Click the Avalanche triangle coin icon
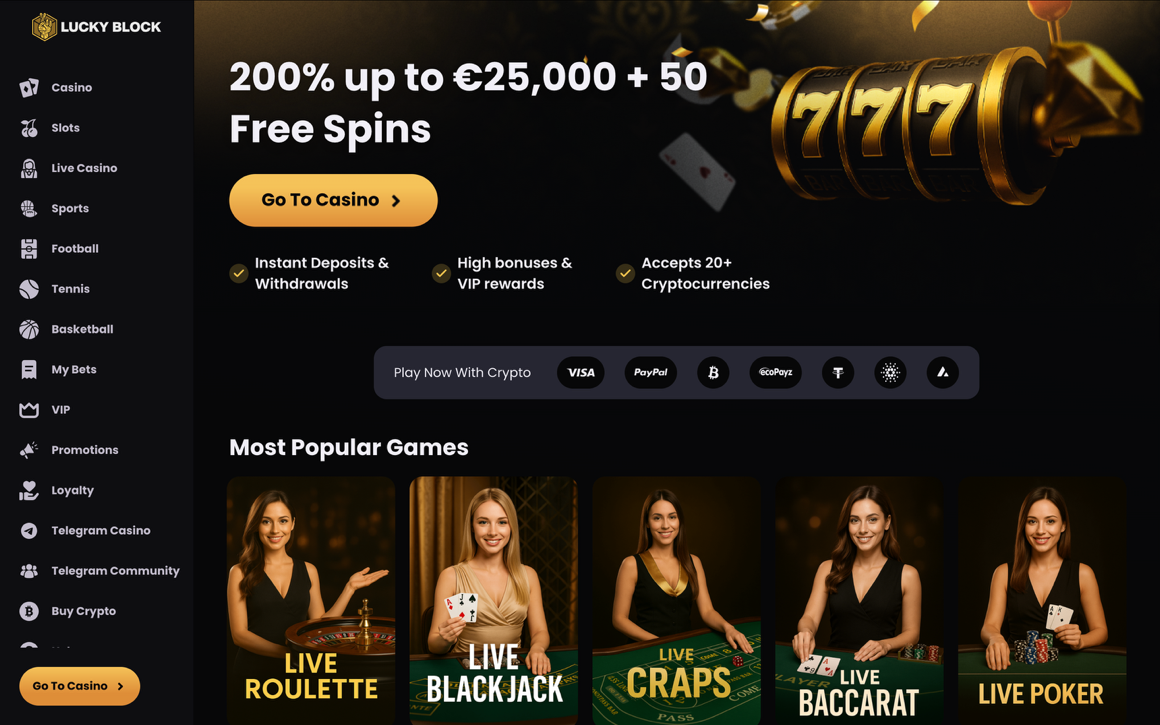 tap(942, 372)
